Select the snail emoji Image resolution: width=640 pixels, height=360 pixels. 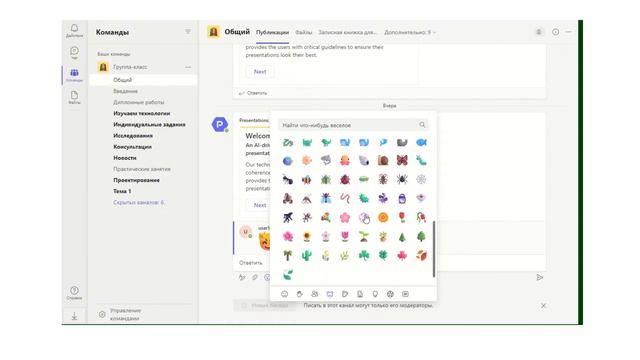[383, 160]
